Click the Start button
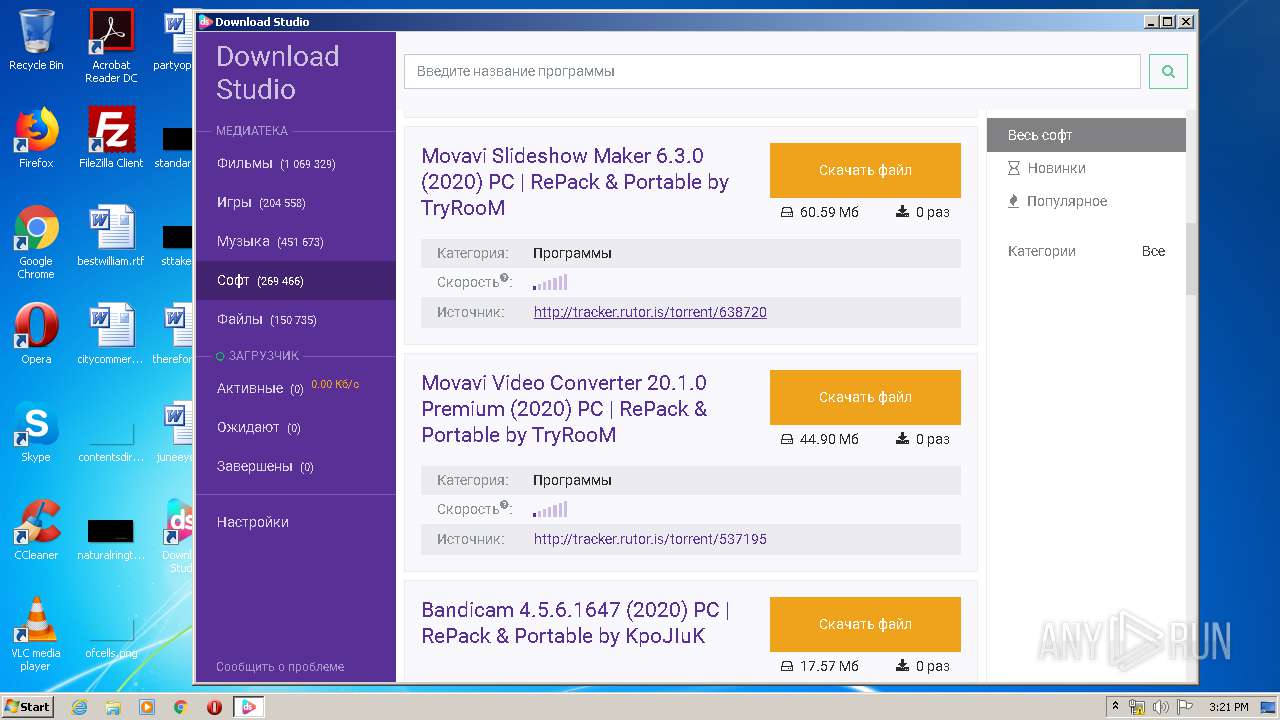 [x=28, y=707]
